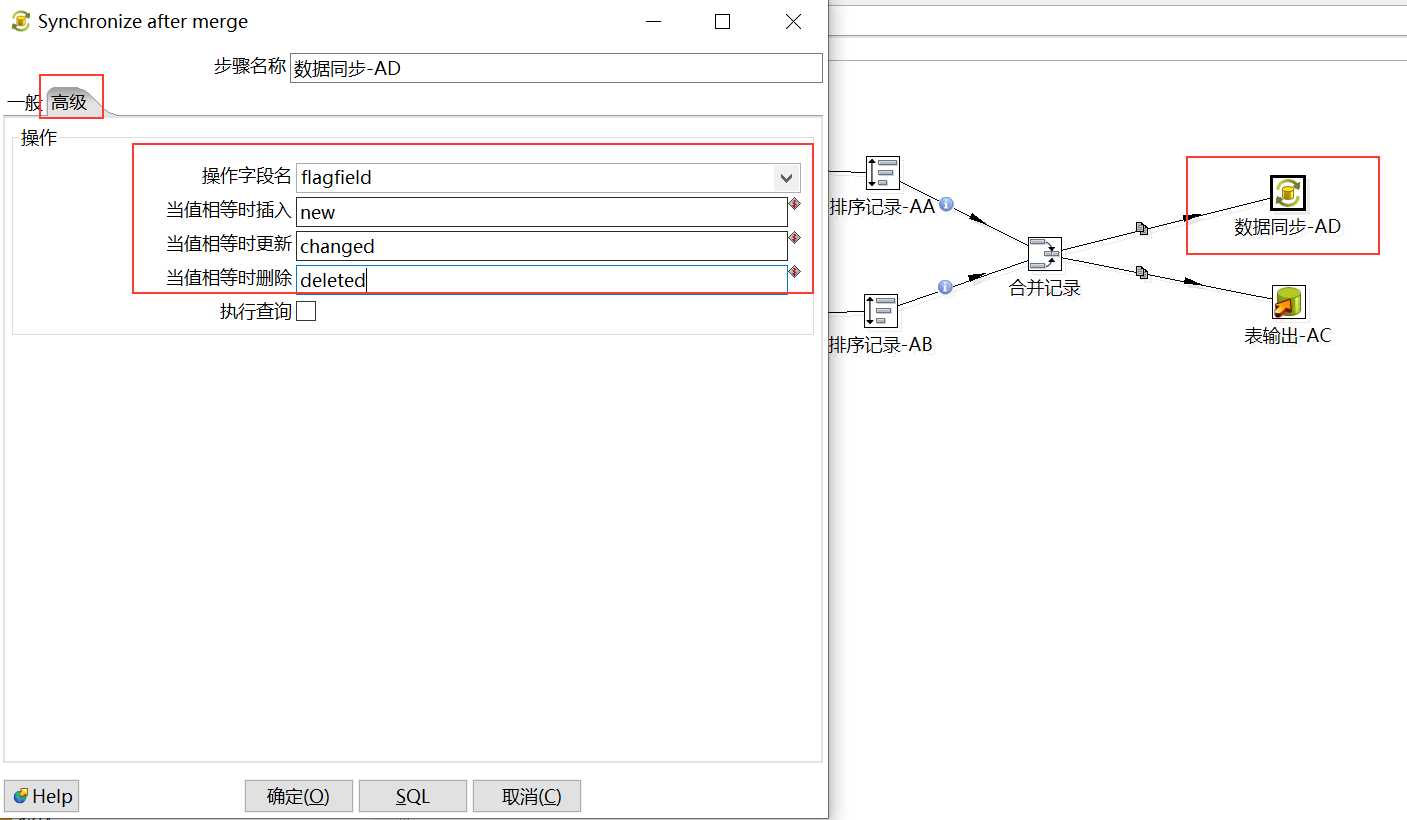Switch to the 一般 tab
The height and width of the screenshot is (820, 1407).
click(24, 102)
